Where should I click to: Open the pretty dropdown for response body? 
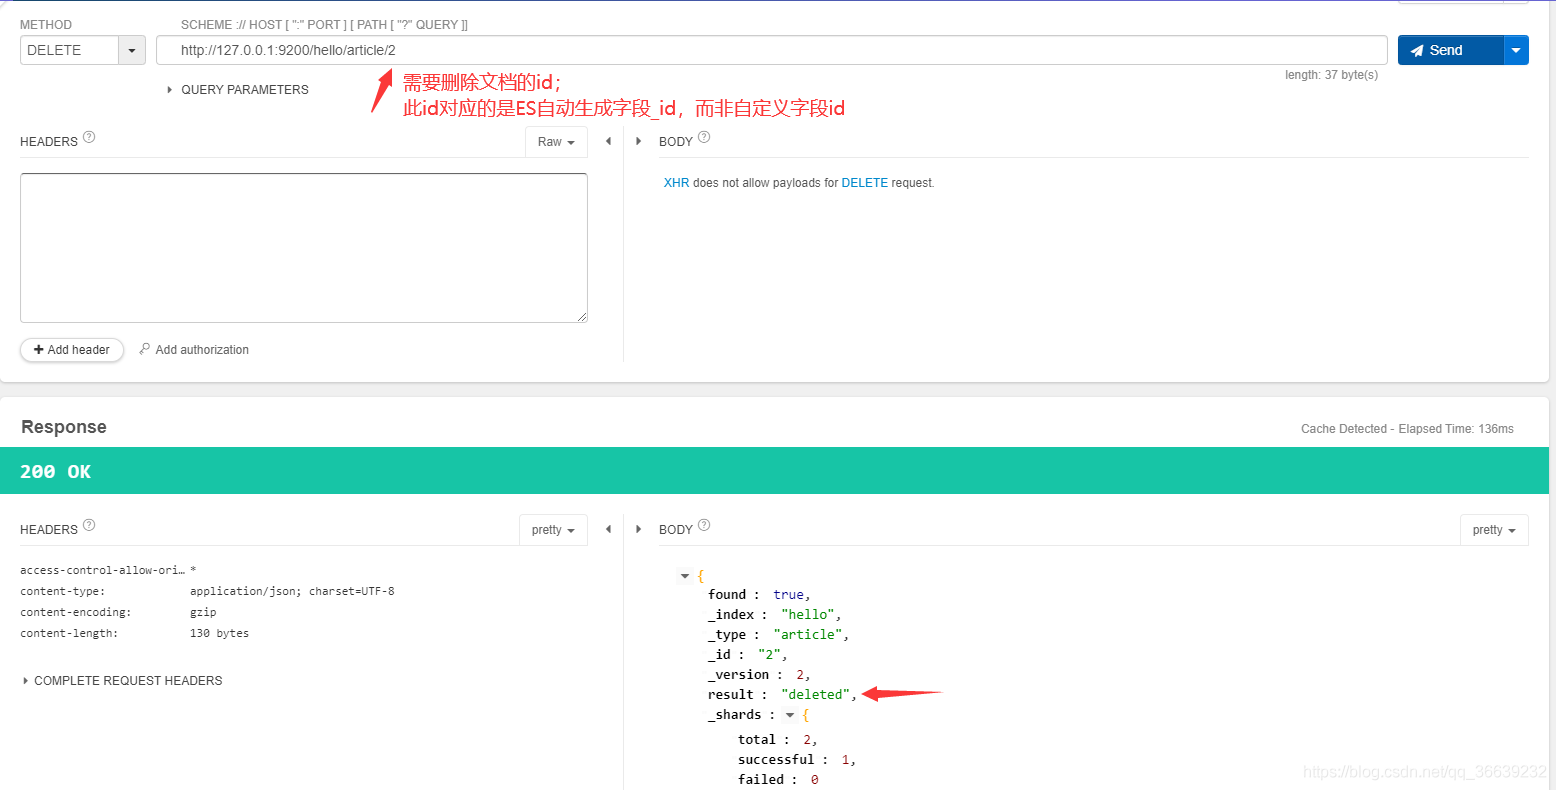click(1493, 529)
